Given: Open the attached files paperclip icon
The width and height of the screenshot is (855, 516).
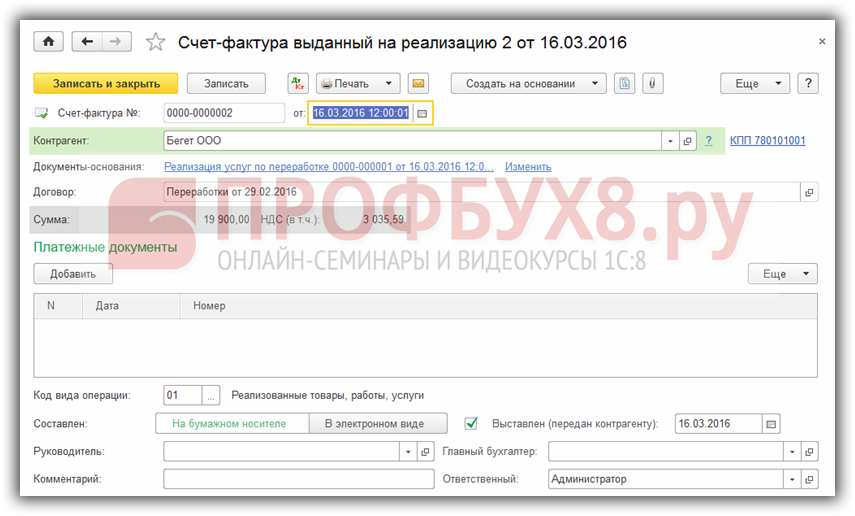Looking at the screenshot, I should [x=650, y=84].
